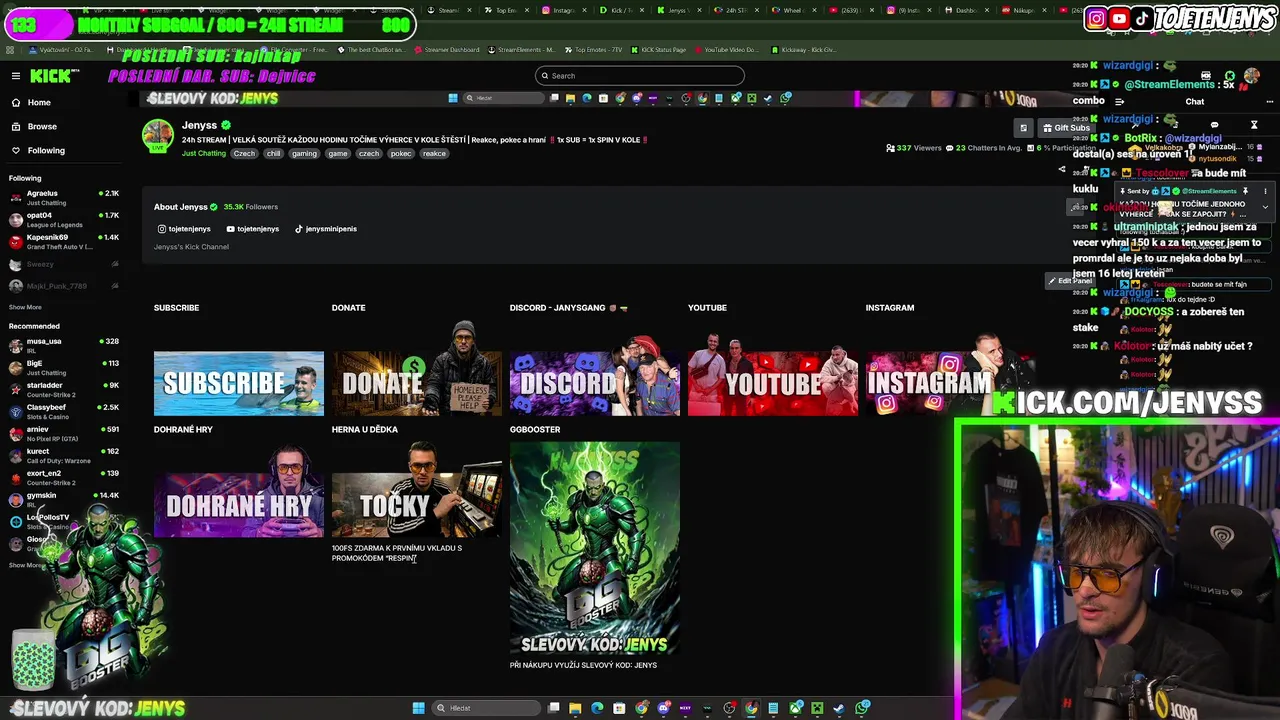
Task: Click the SUBSCRIBE panel banner
Action: coord(239,383)
